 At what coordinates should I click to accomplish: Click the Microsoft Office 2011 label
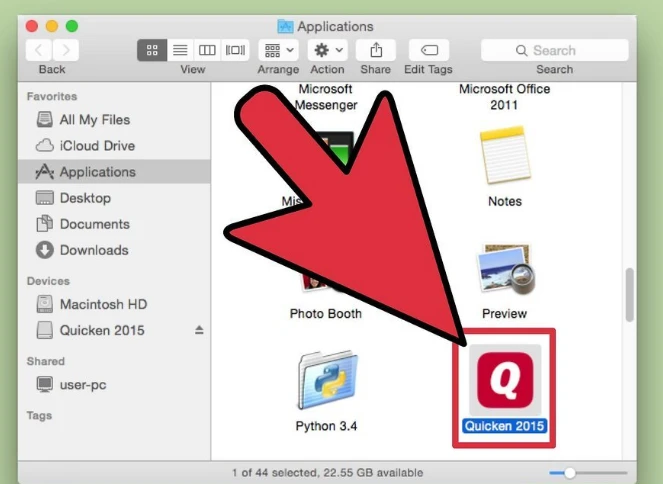(504, 97)
